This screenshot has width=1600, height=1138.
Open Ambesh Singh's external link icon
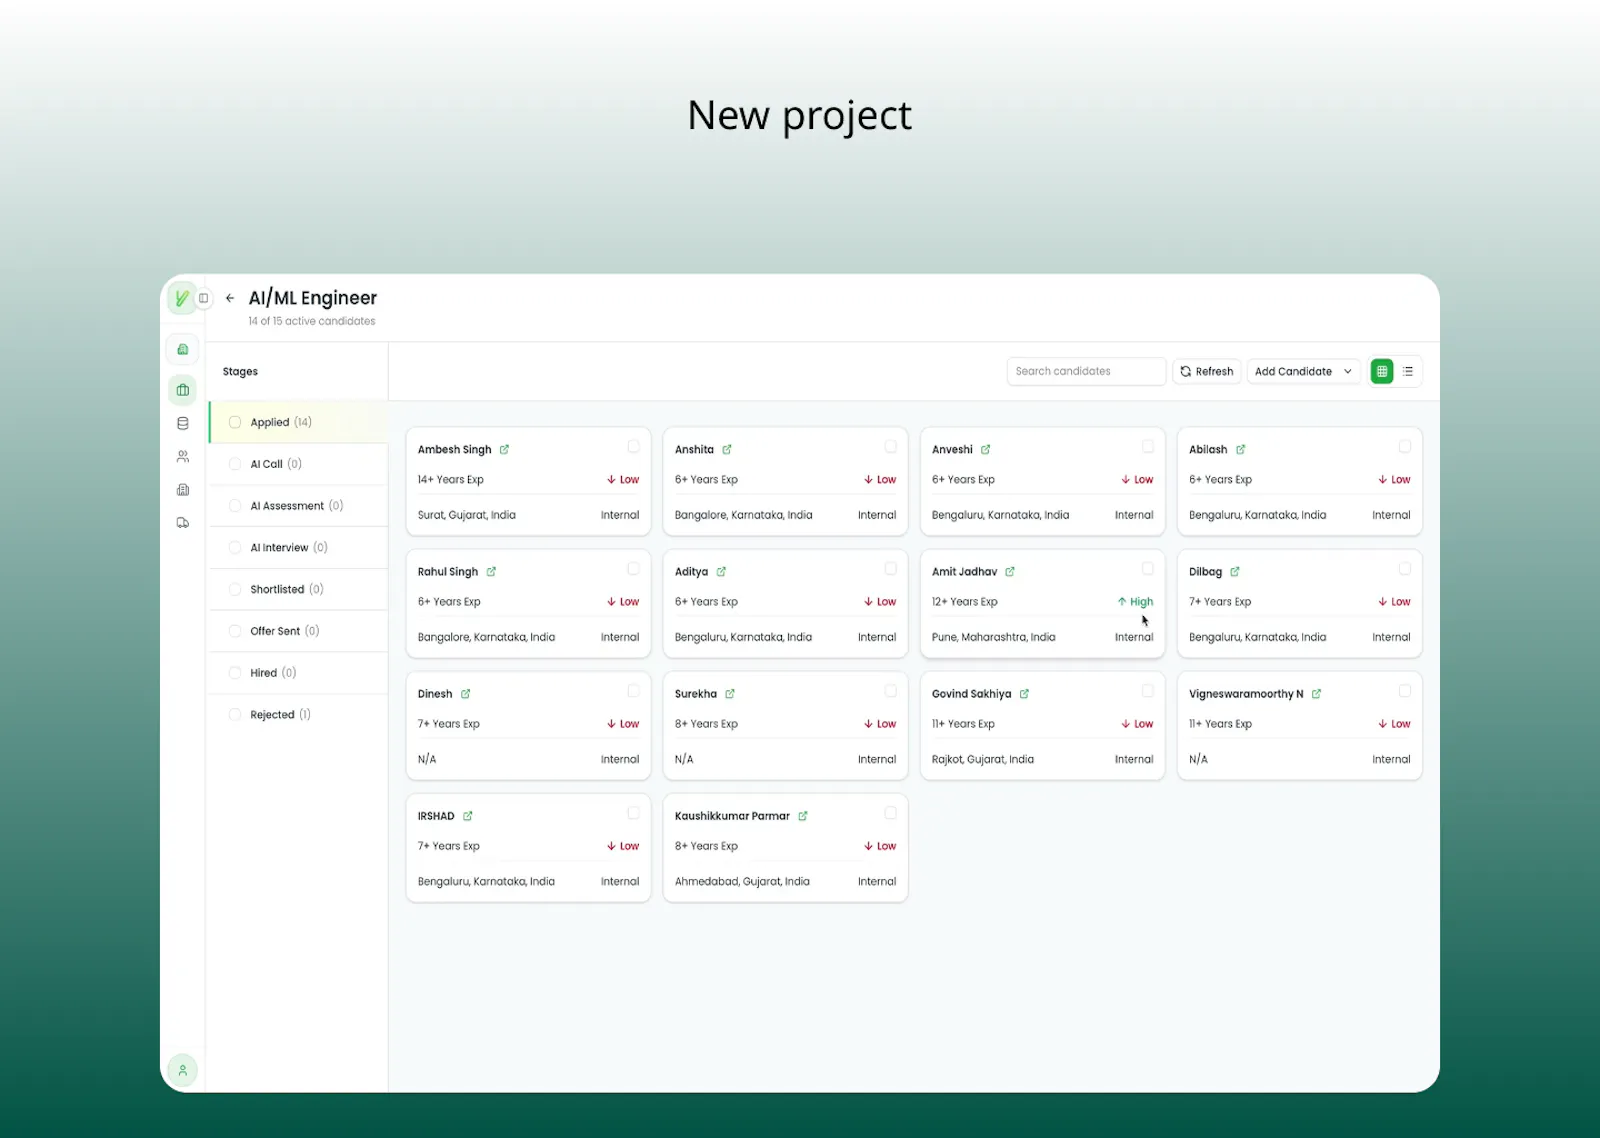pos(504,450)
